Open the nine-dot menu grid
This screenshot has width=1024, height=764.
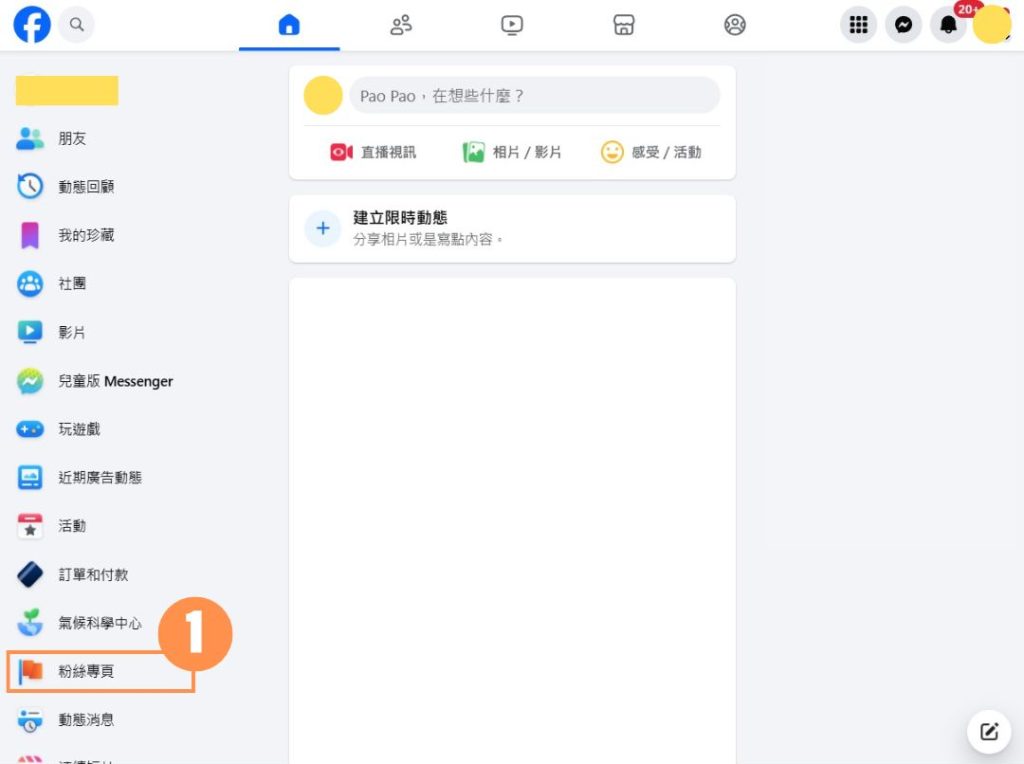pyautogui.click(x=858, y=25)
